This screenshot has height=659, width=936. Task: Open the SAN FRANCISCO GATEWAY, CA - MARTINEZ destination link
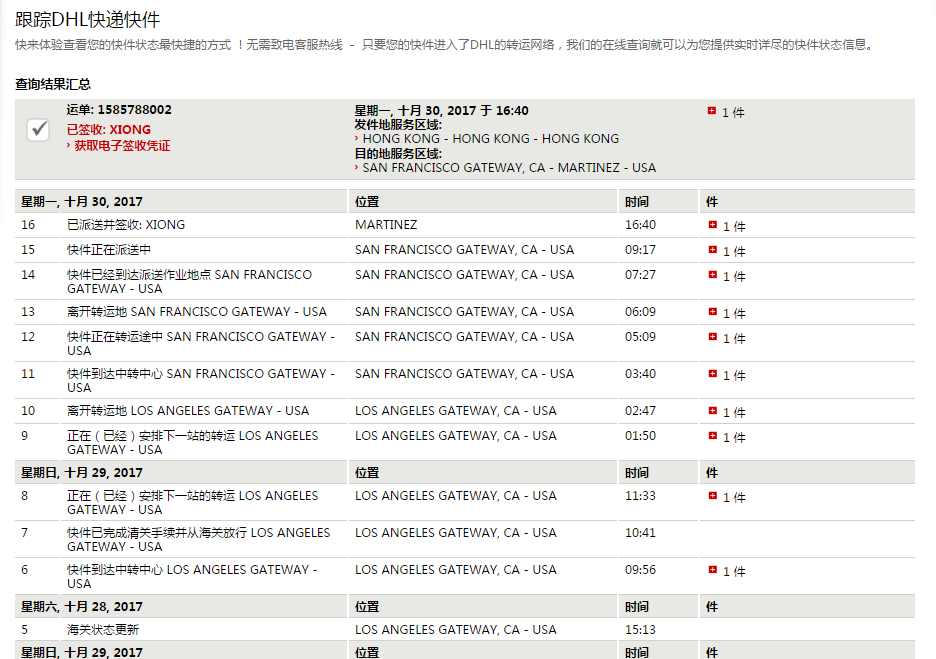[x=509, y=168]
